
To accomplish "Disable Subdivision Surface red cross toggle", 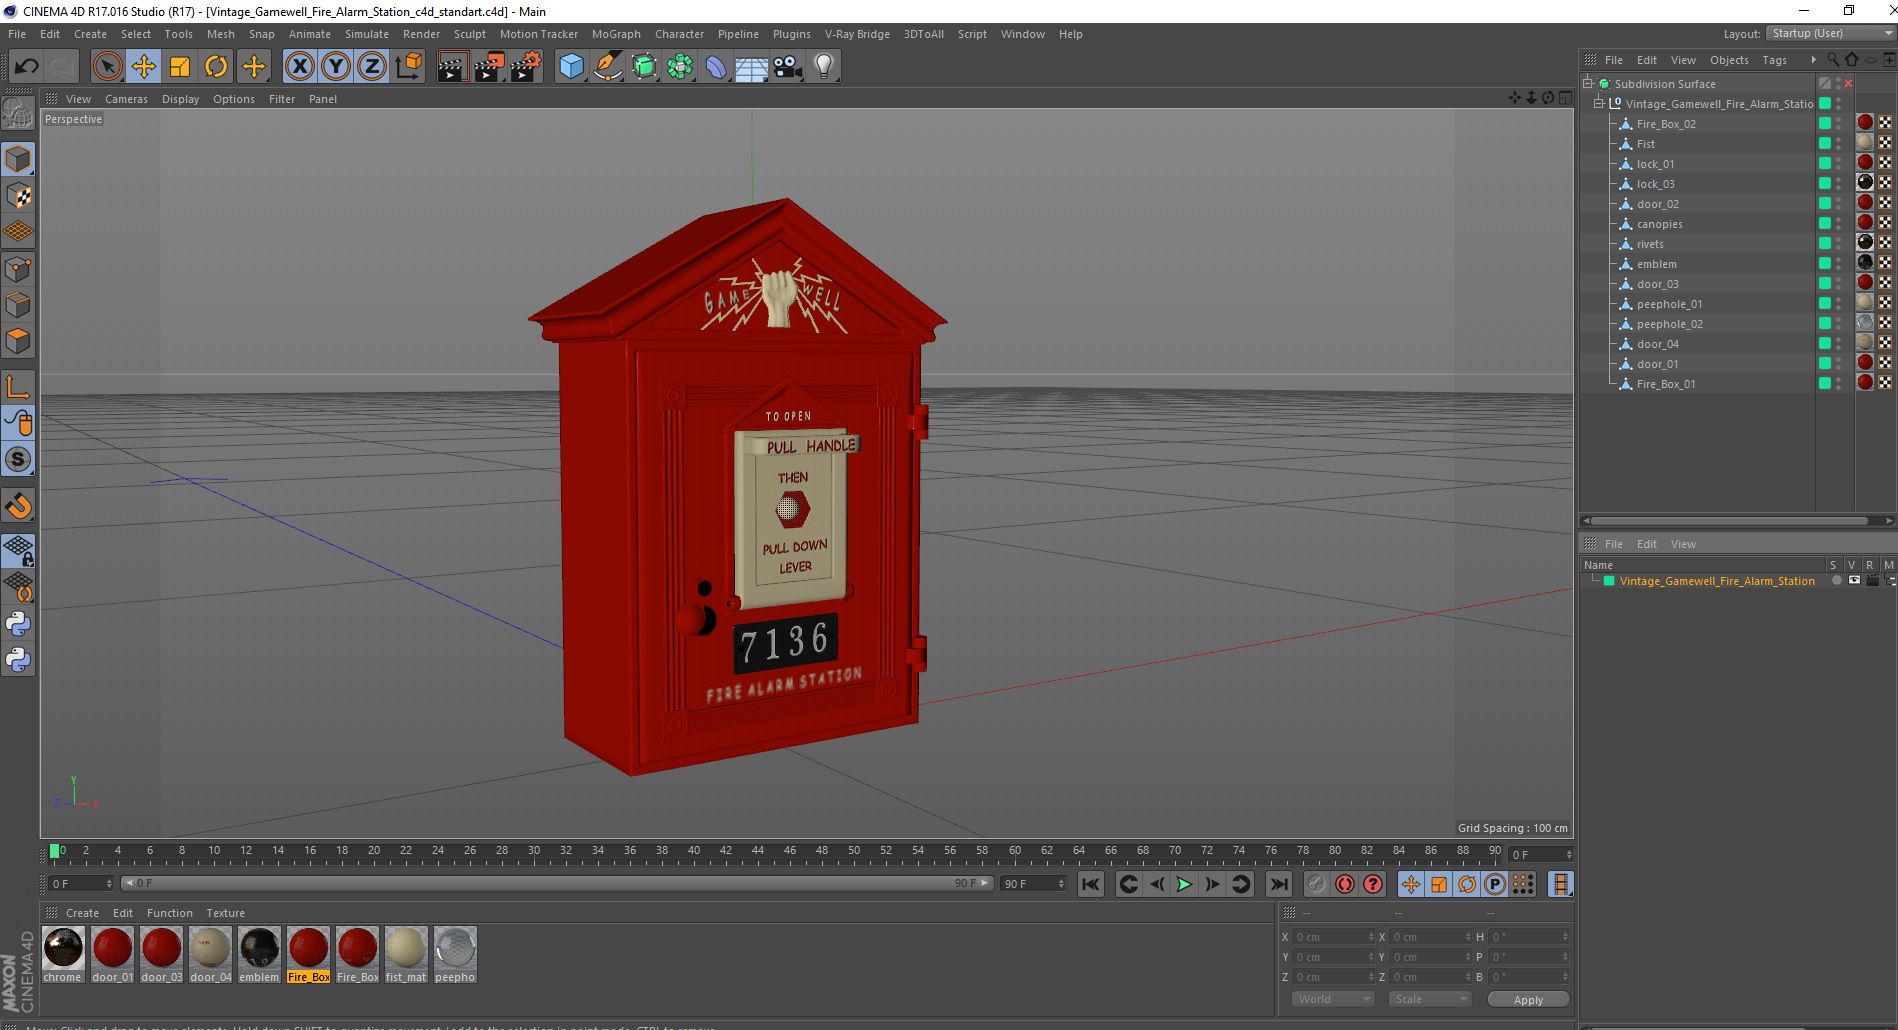I will [x=1848, y=84].
